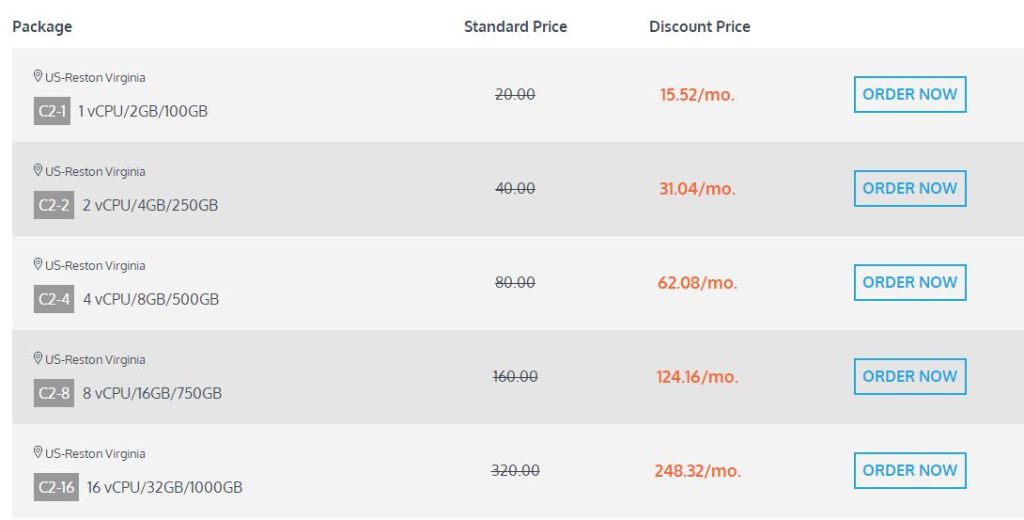
Task: Select the C2-2 package badge
Action: 54,205
